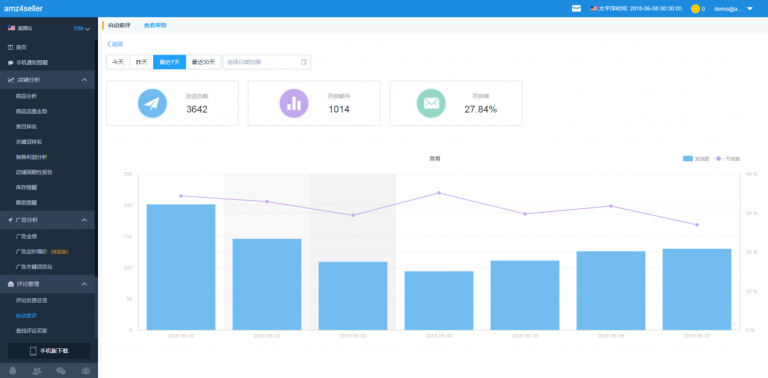Image resolution: width=768 pixels, height=378 pixels.
Task: Click the purple bar chart opened-mail icon
Action: 294,103
